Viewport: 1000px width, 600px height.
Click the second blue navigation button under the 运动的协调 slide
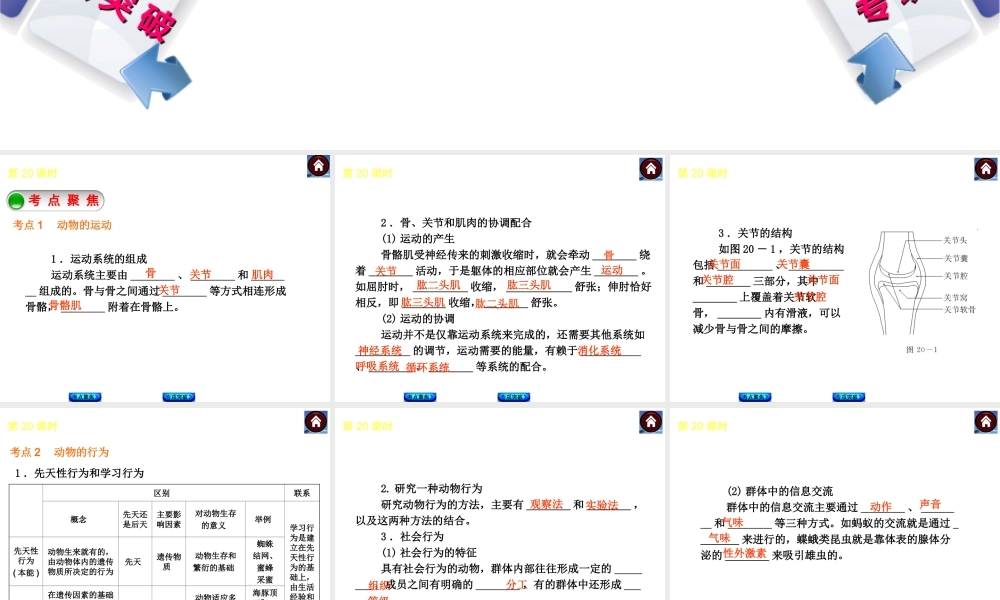[x=513, y=397]
